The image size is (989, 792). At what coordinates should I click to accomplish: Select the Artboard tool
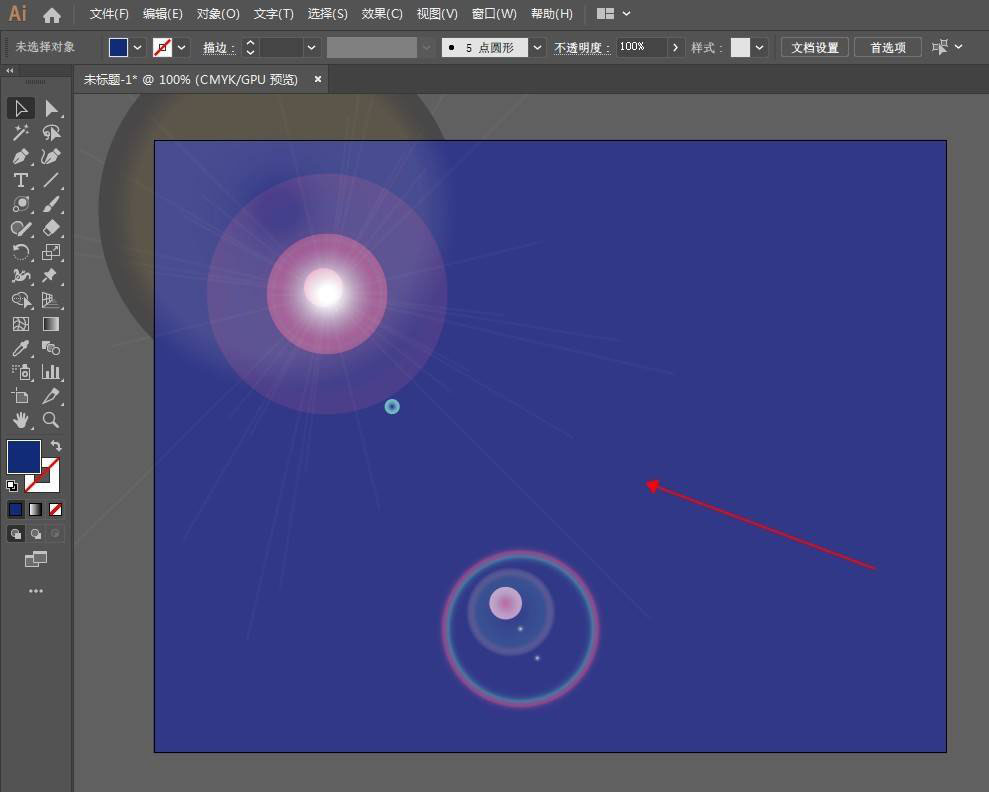coord(21,396)
